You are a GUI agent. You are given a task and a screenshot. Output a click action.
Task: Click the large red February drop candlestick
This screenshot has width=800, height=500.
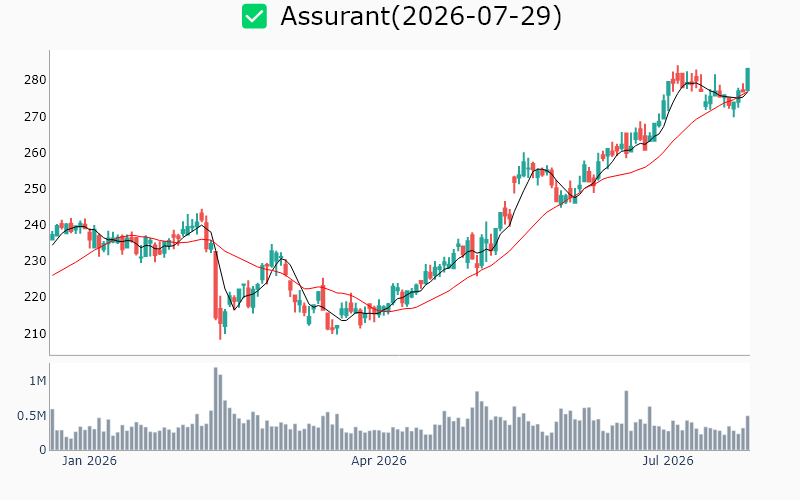pos(215,284)
